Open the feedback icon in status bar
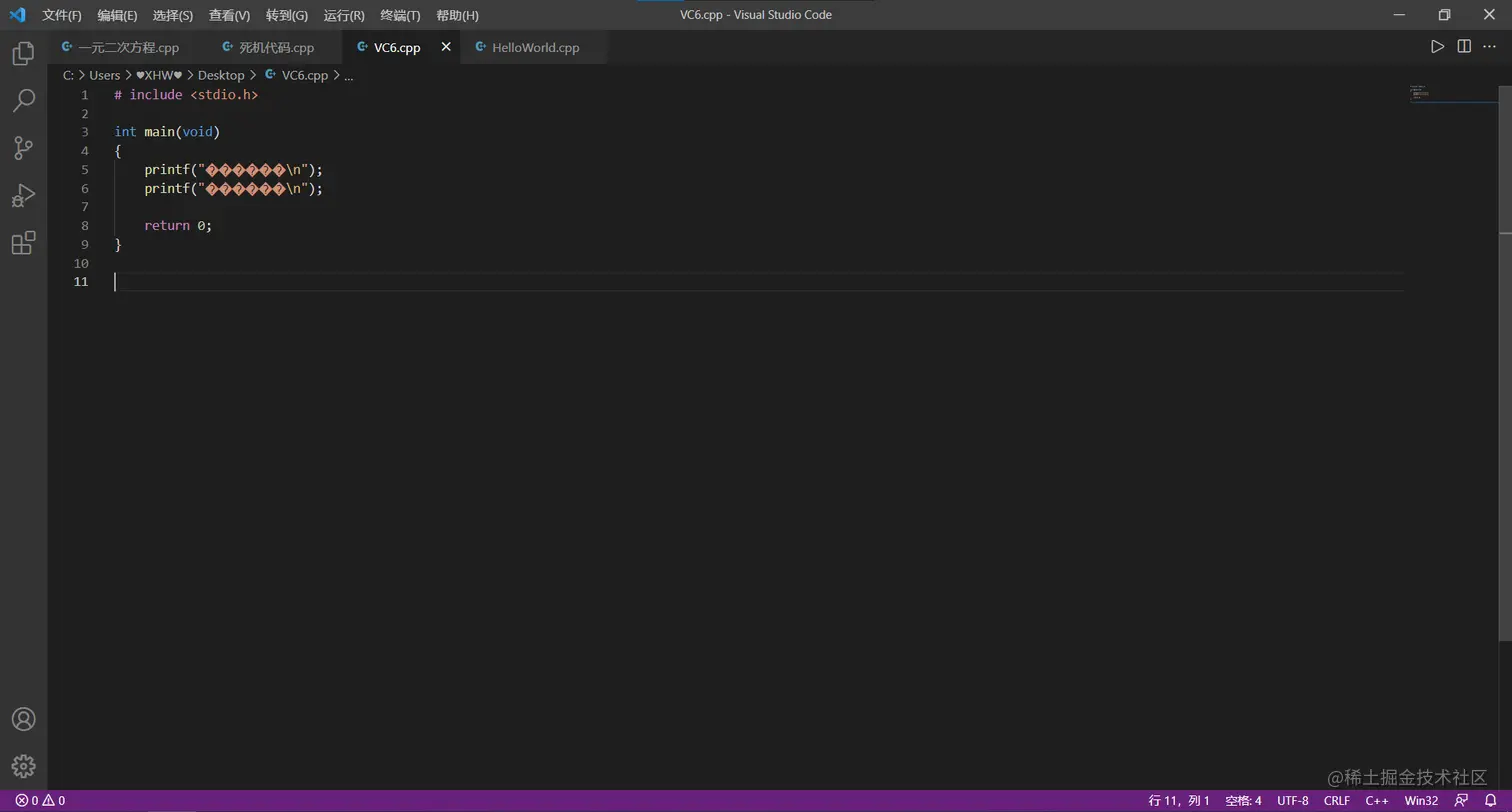Image resolution: width=1512 pixels, height=812 pixels. pyautogui.click(x=1461, y=800)
